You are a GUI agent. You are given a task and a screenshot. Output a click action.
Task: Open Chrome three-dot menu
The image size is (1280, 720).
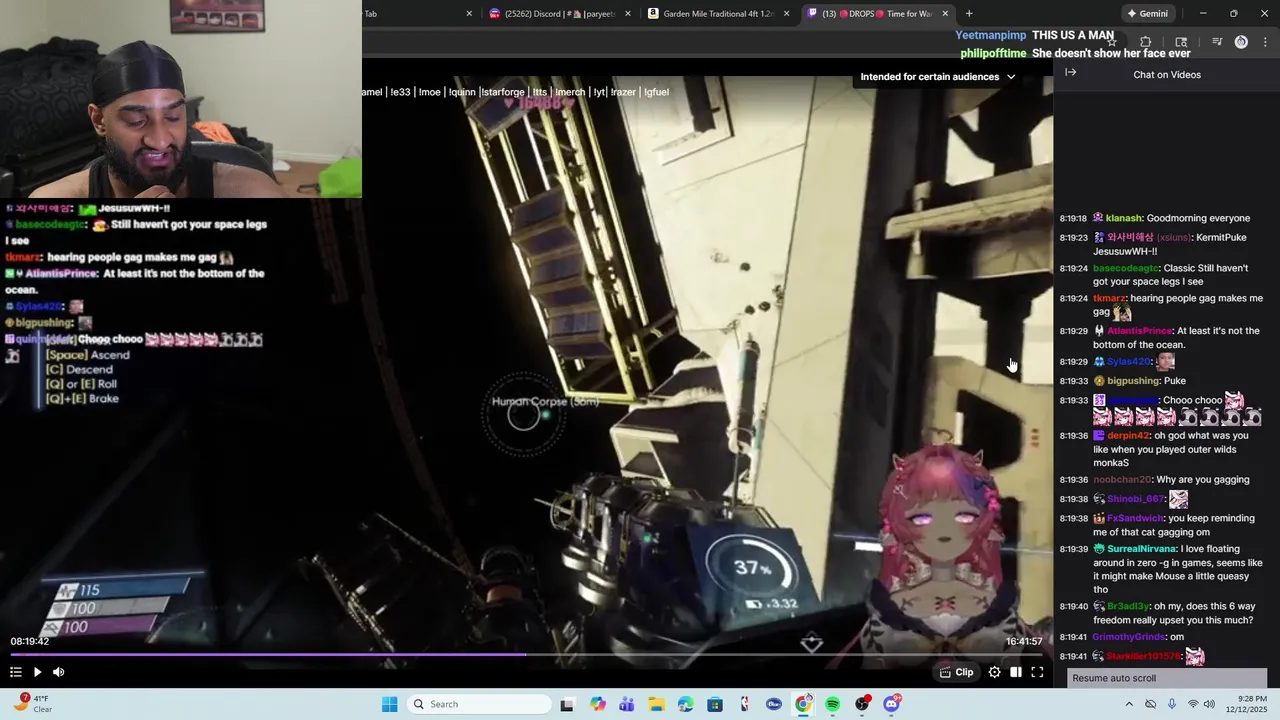tap(1266, 42)
